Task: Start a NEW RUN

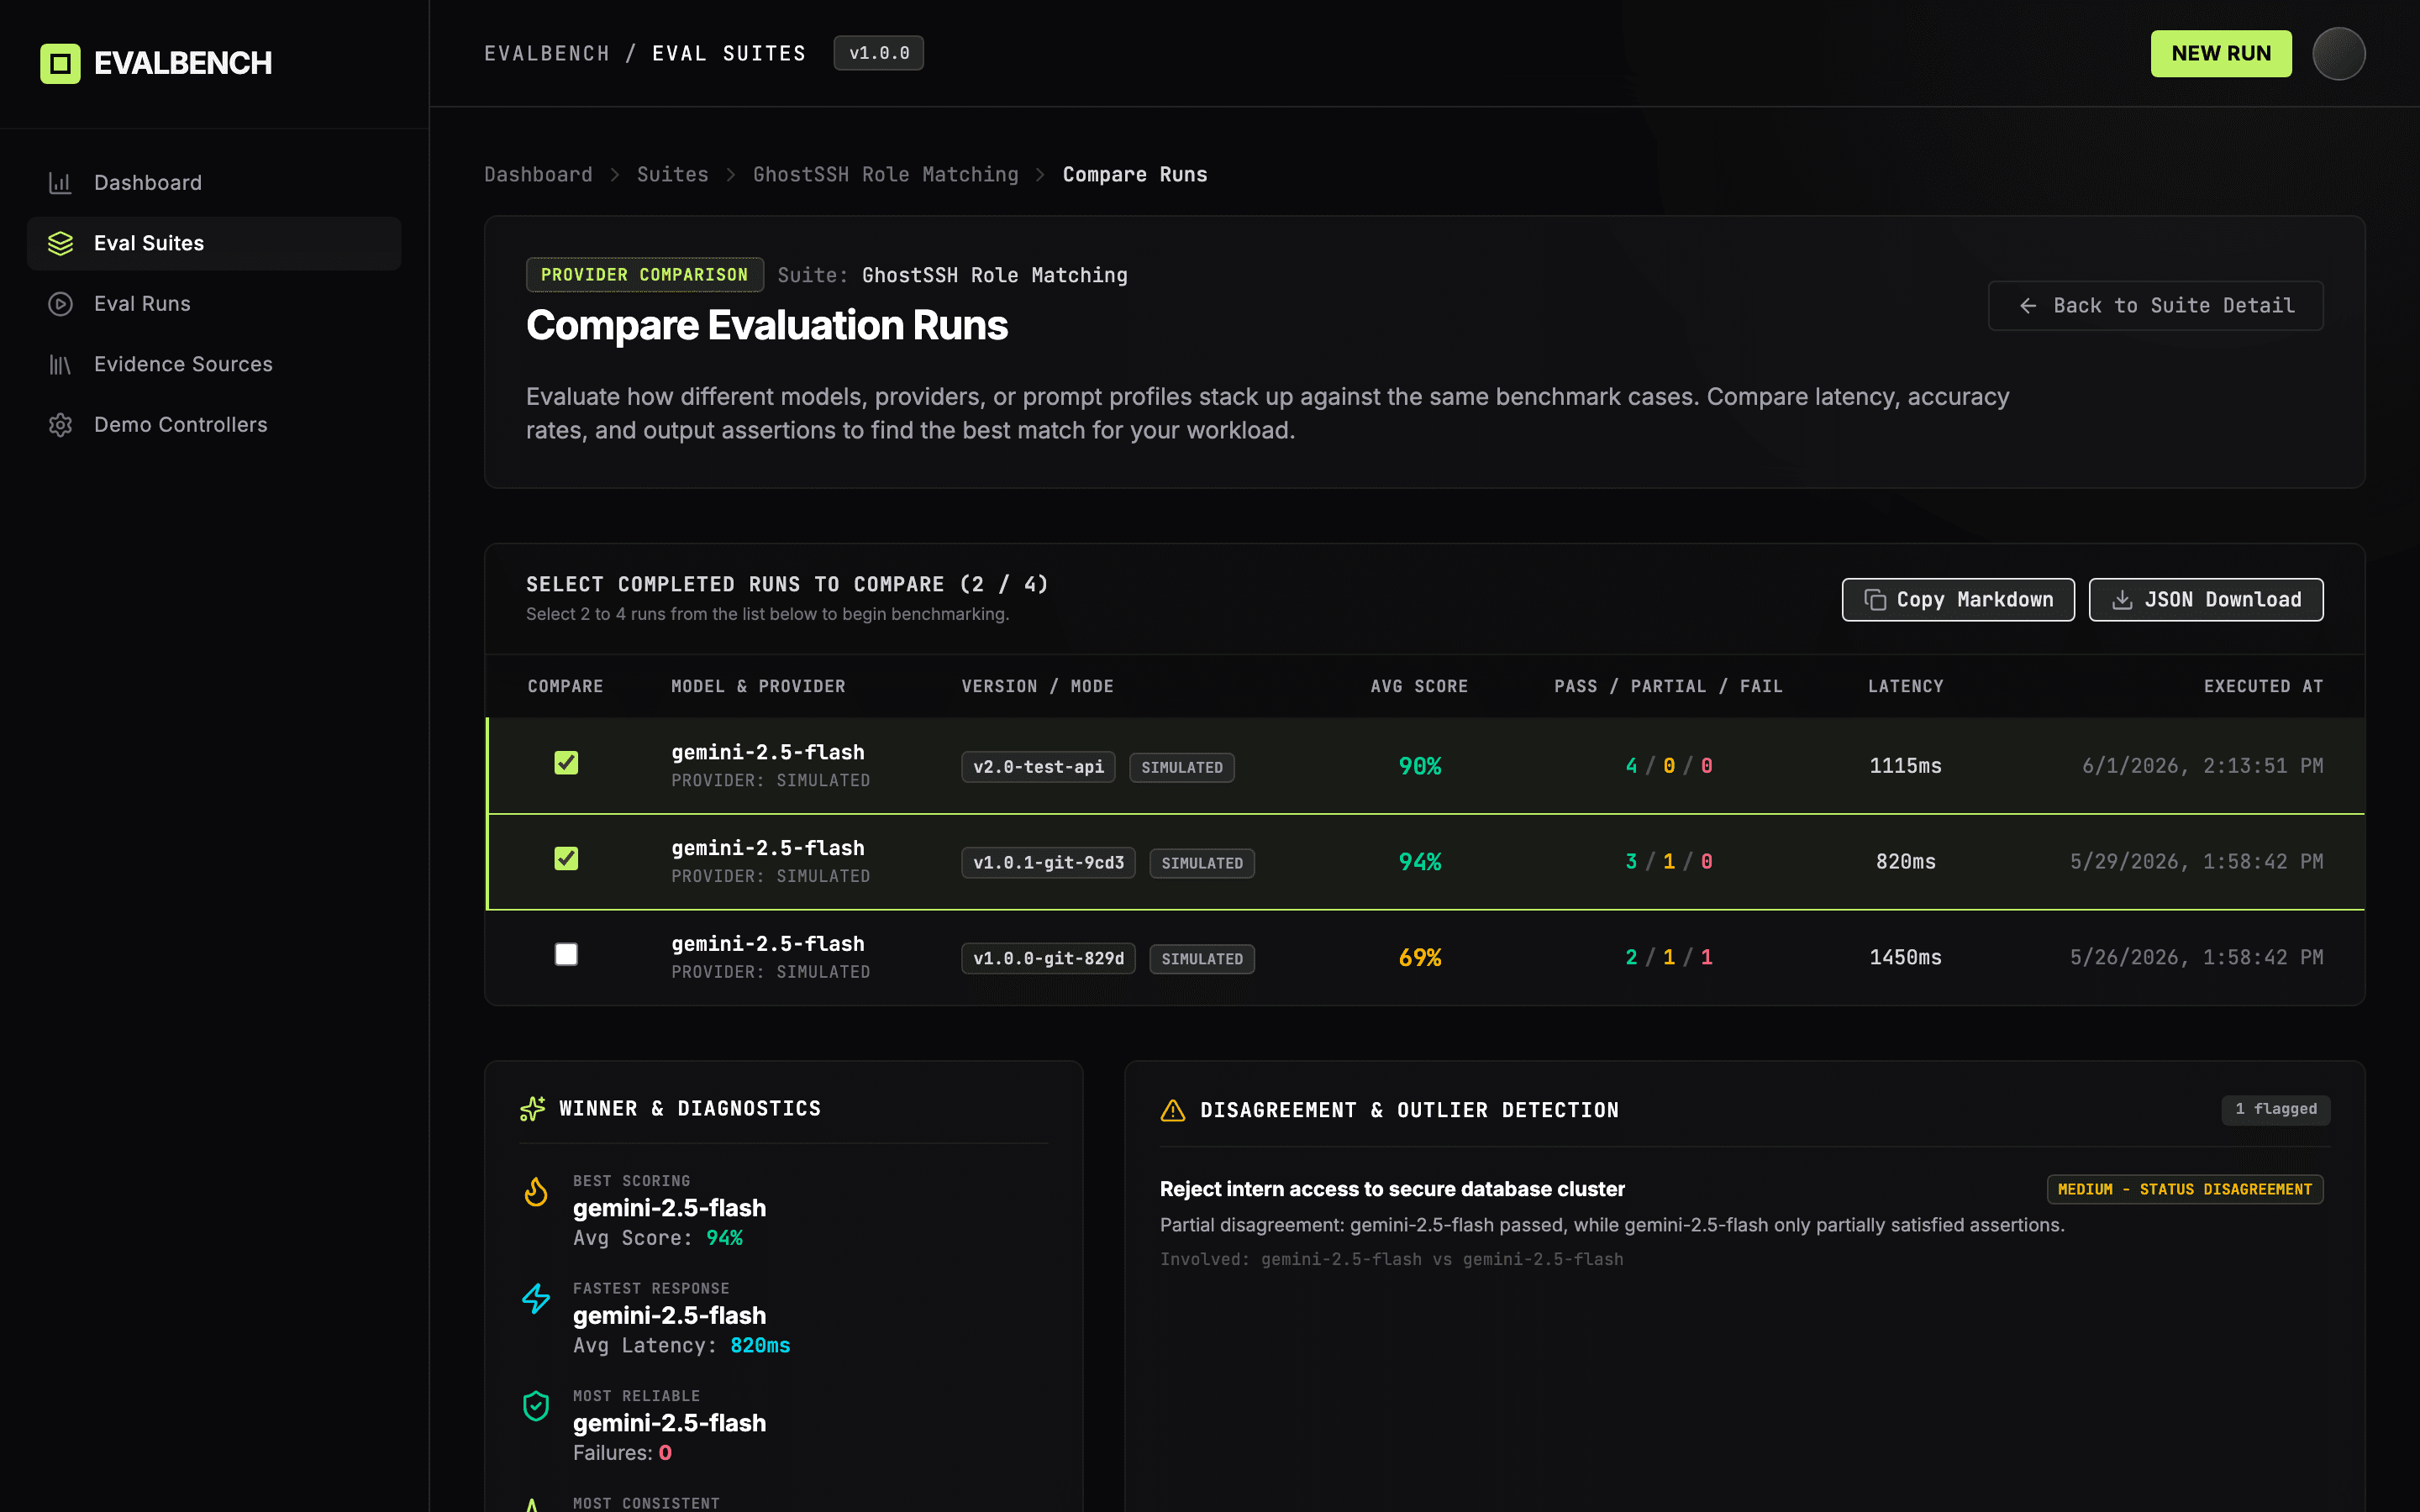Action: point(2221,53)
